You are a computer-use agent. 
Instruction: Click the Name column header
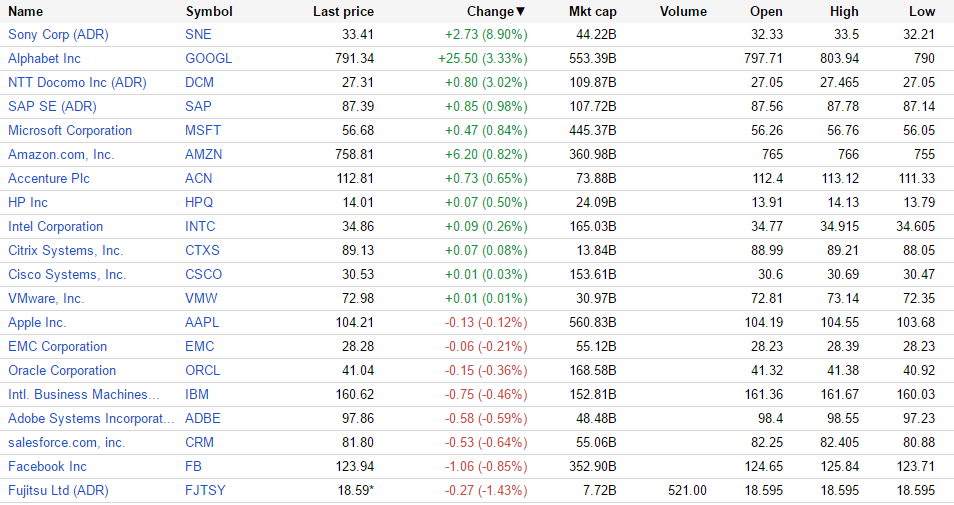26,12
